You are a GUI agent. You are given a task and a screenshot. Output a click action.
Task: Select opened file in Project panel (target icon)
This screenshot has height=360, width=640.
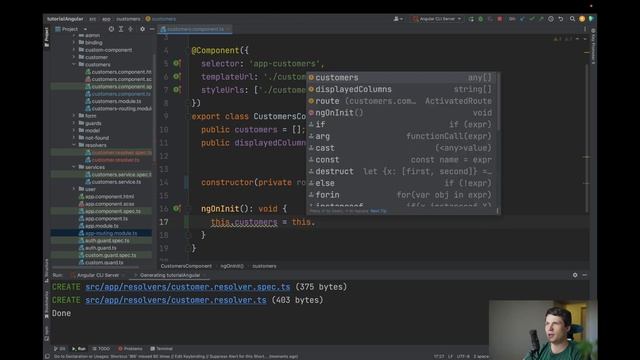pyautogui.click(x=111, y=29)
